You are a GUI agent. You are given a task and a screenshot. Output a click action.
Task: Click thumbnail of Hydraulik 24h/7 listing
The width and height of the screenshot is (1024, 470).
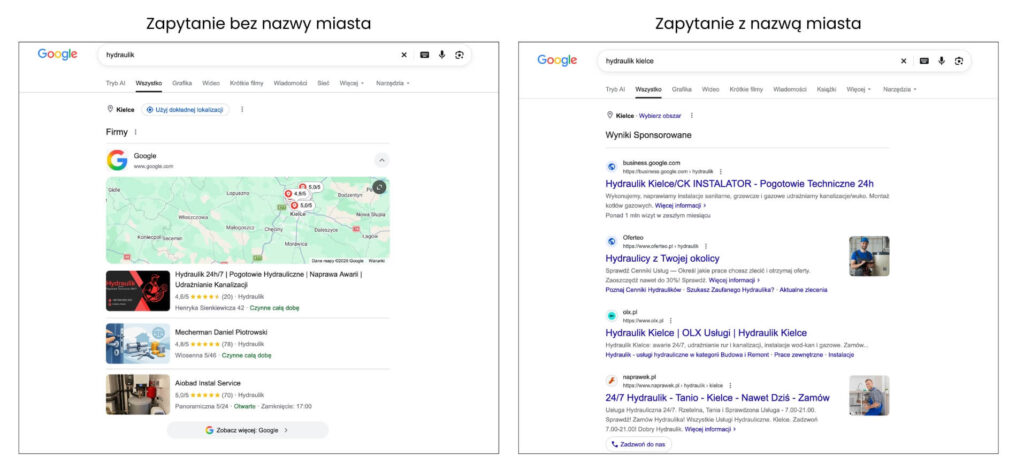138,290
